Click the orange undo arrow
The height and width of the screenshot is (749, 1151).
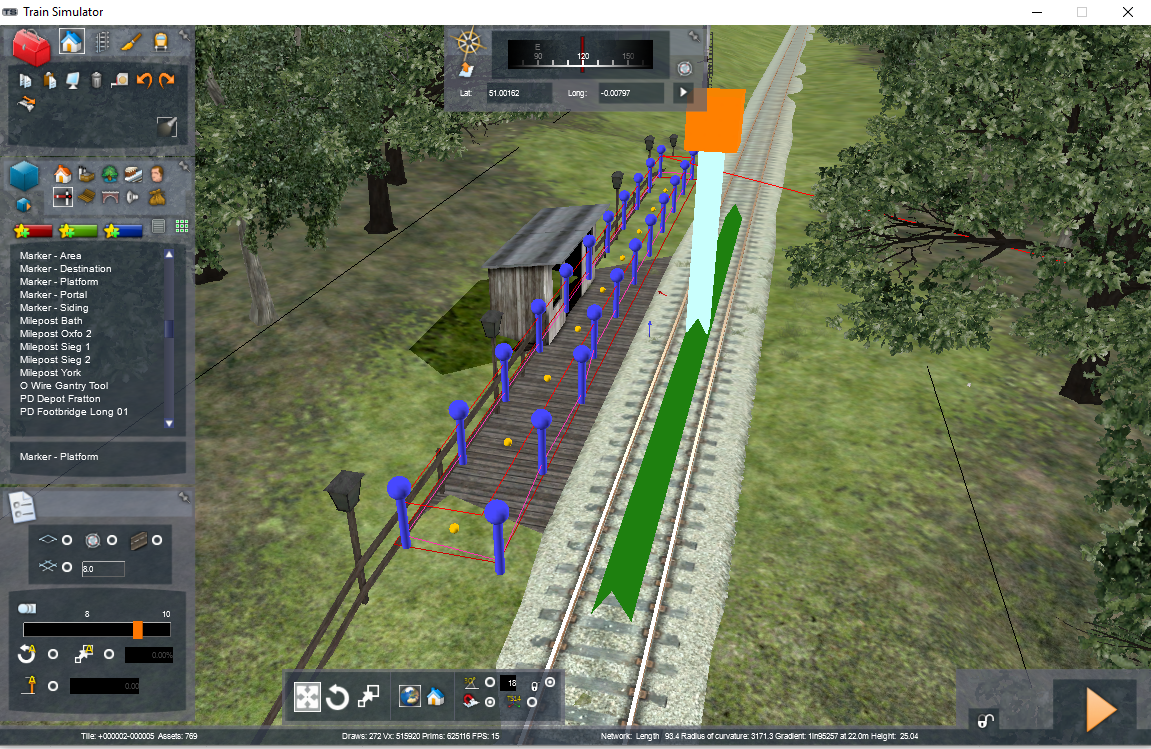click(x=144, y=80)
